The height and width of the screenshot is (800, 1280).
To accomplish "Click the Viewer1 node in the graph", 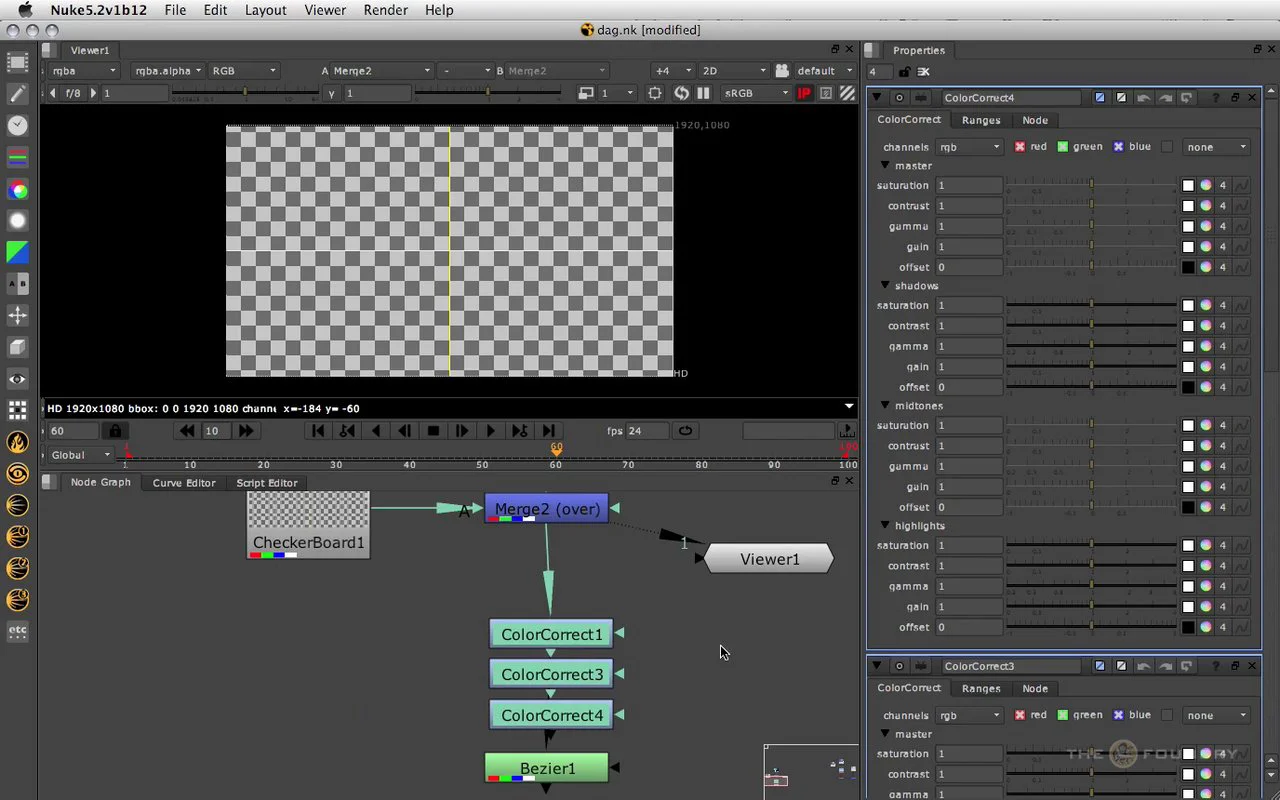I will pos(769,559).
